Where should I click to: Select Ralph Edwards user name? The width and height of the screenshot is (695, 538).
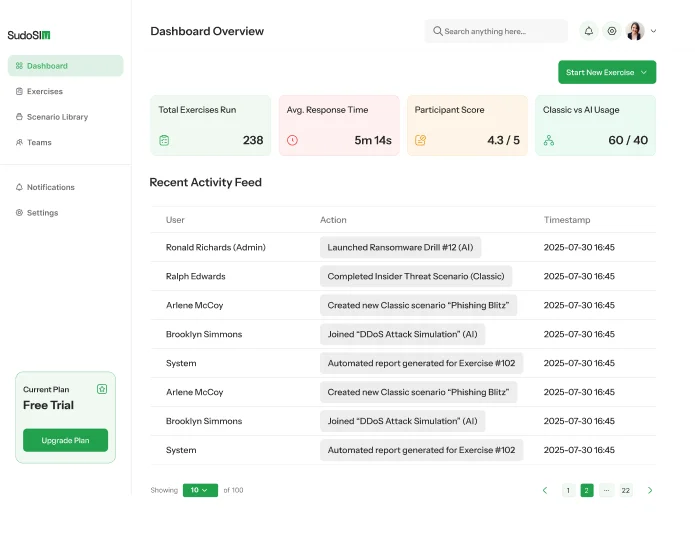click(195, 276)
